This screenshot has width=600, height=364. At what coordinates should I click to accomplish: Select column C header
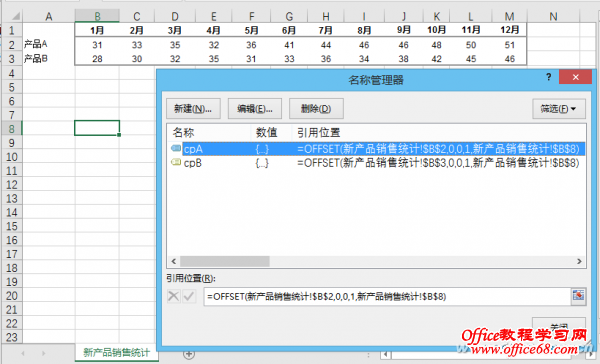[x=137, y=16]
